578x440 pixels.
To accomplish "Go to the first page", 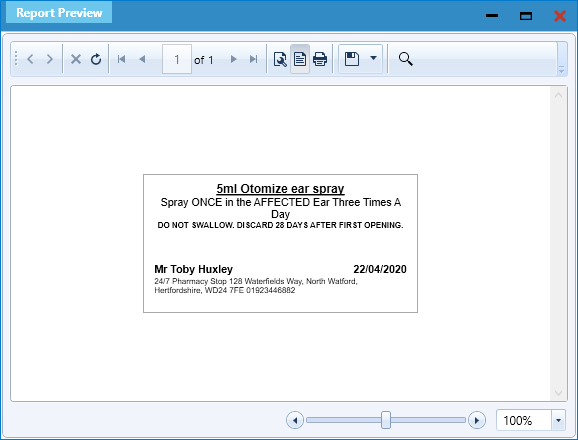I will [x=121, y=59].
